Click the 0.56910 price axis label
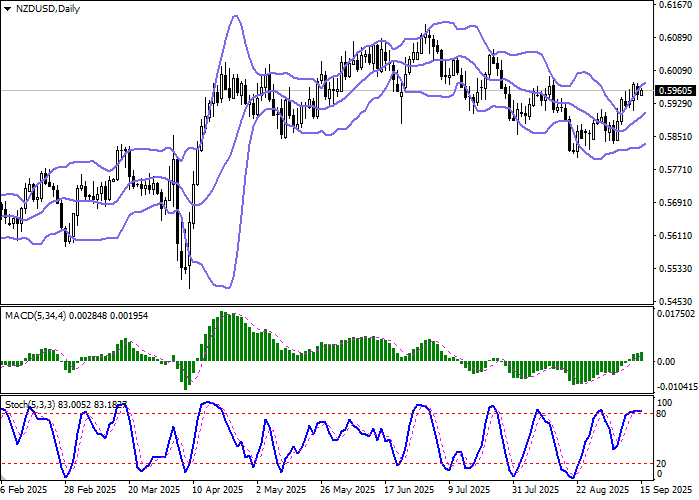Image resolution: width=699 pixels, height=500 pixels. click(674, 203)
